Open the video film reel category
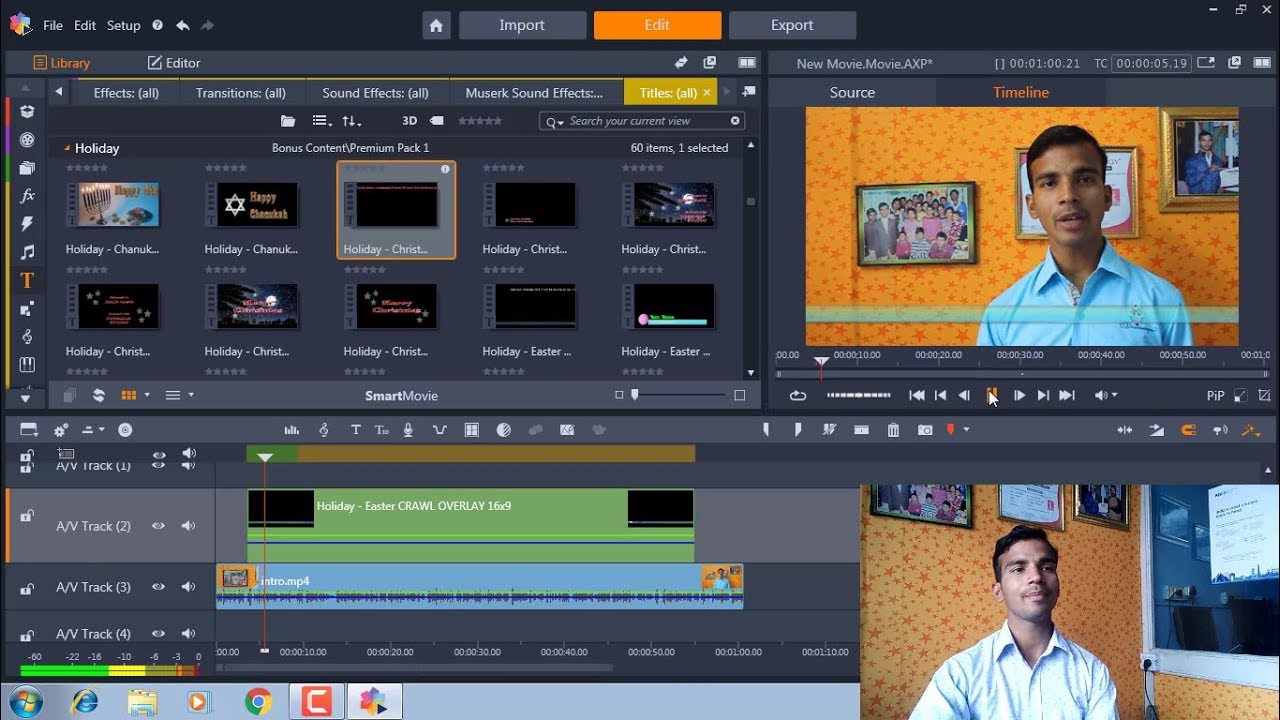Screen dimensions: 1280x720 tap(27, 140)
